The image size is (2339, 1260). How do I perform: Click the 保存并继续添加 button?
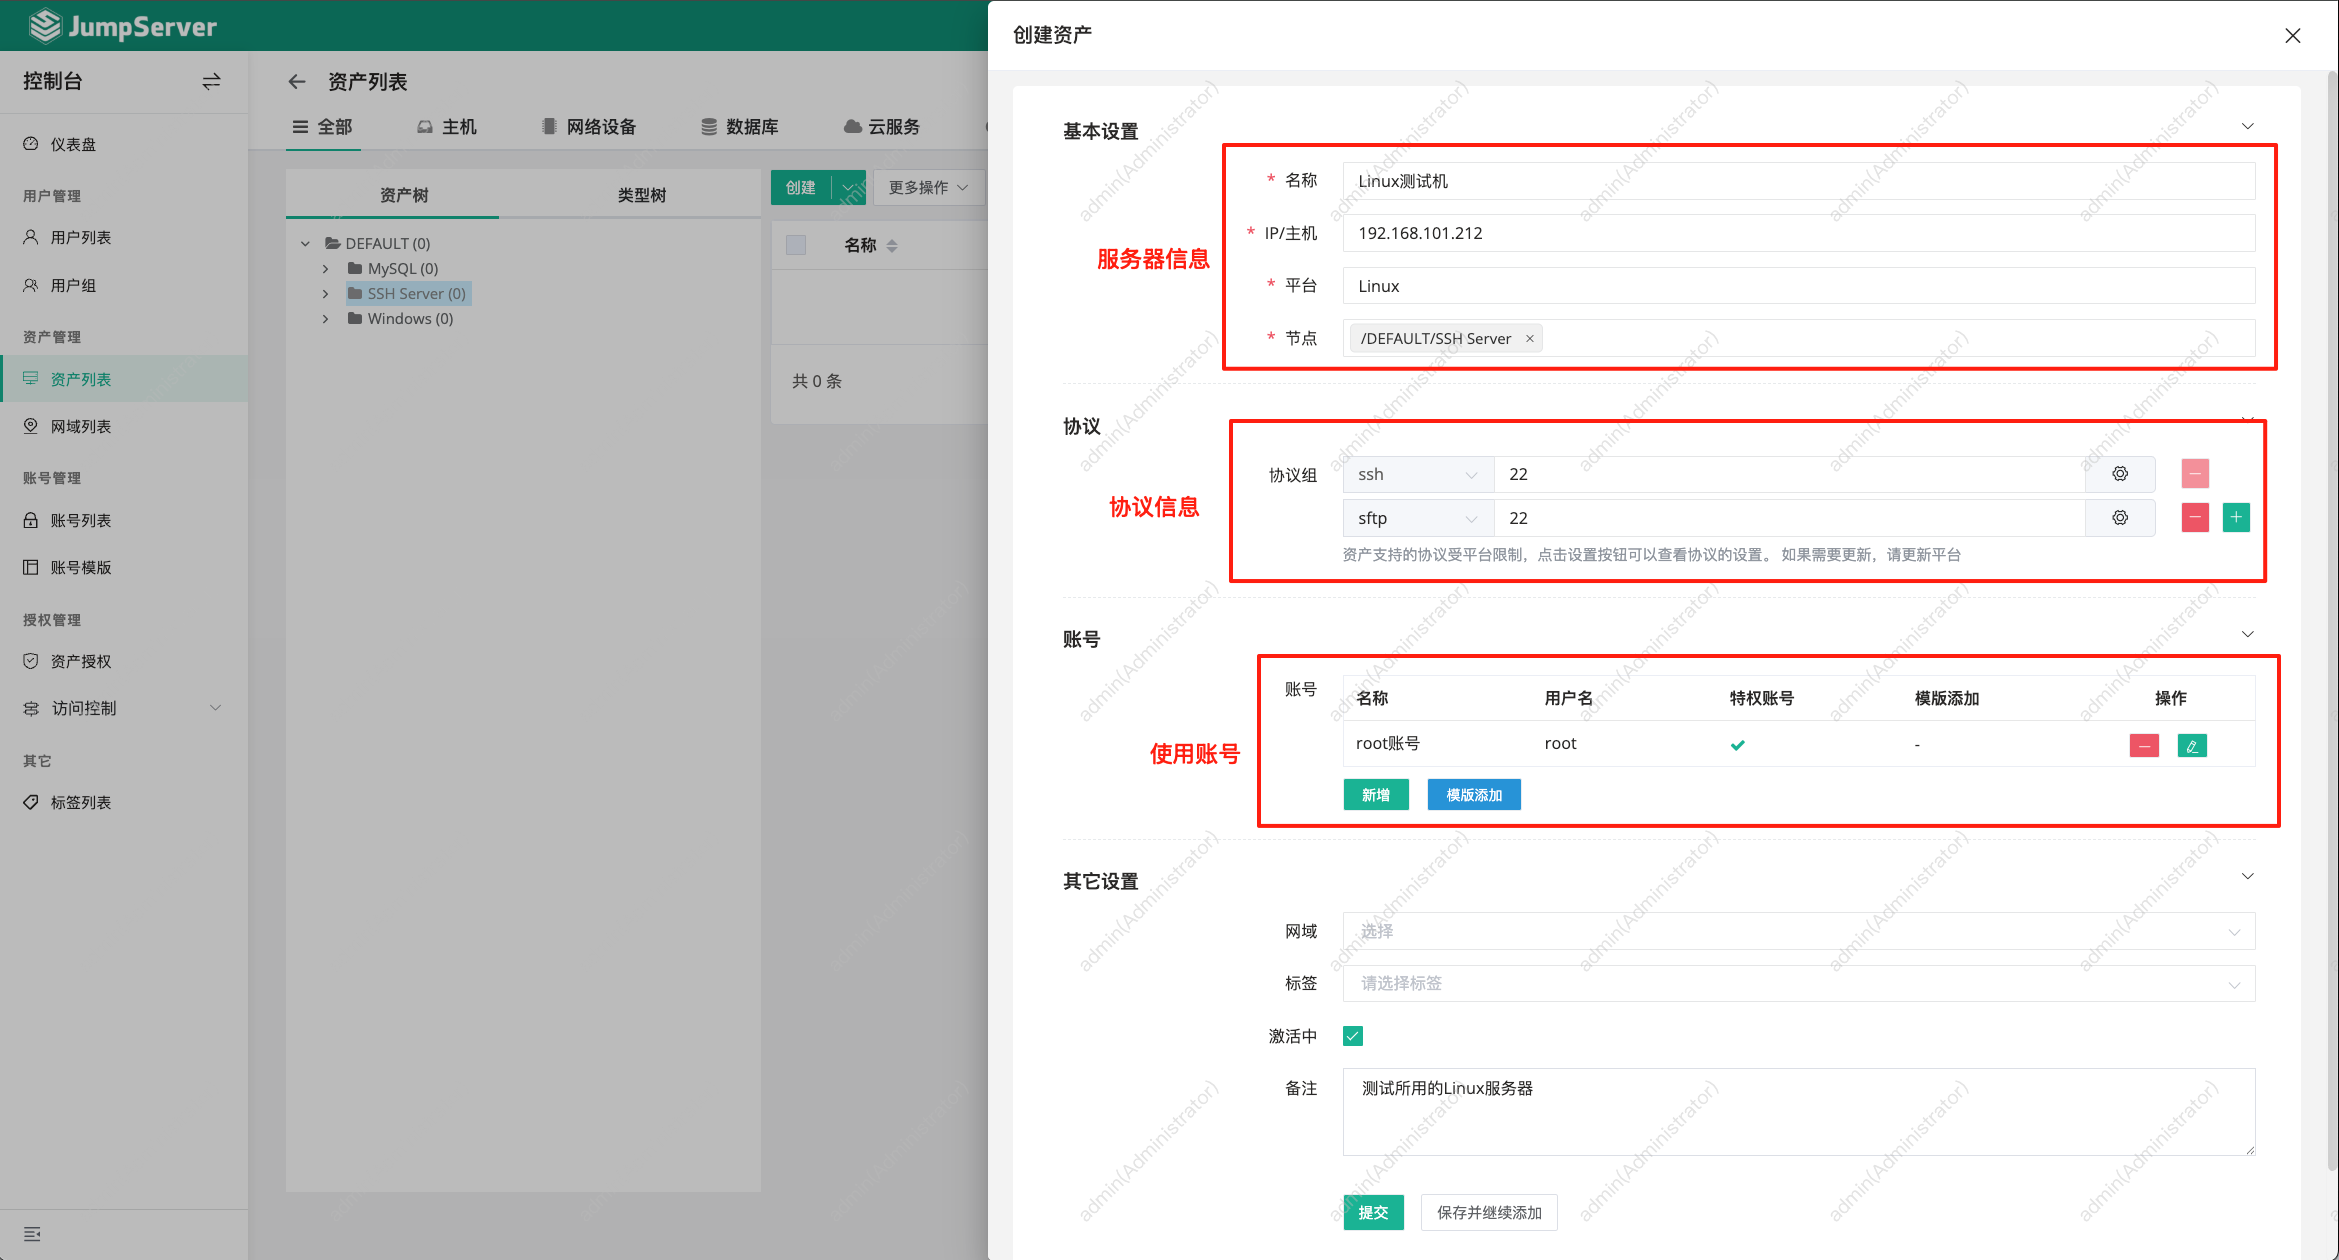tap(1489, 1212)
